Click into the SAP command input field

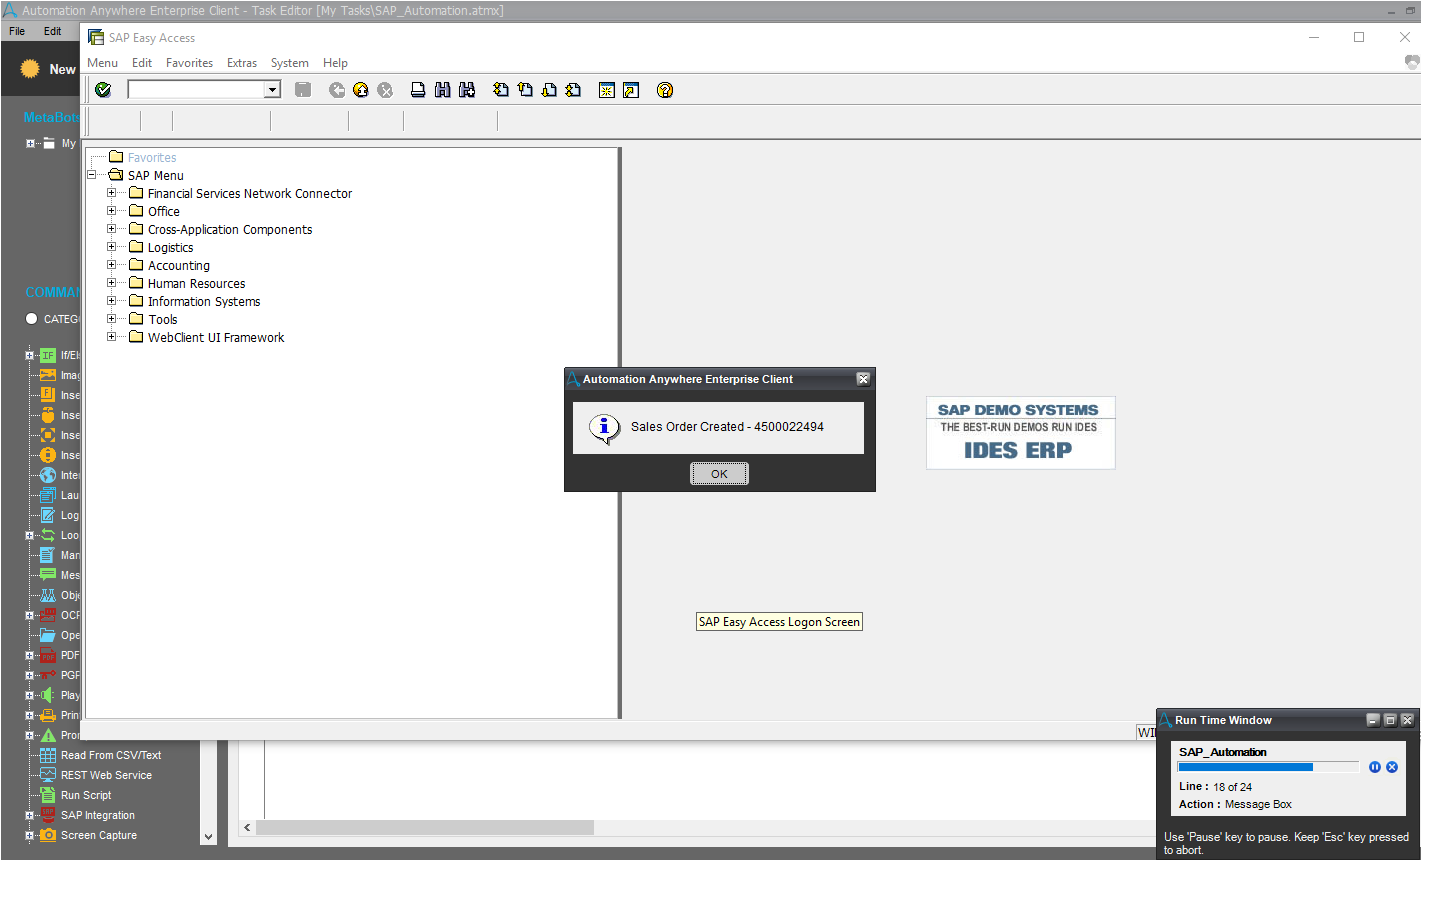[x=196, y=90]
